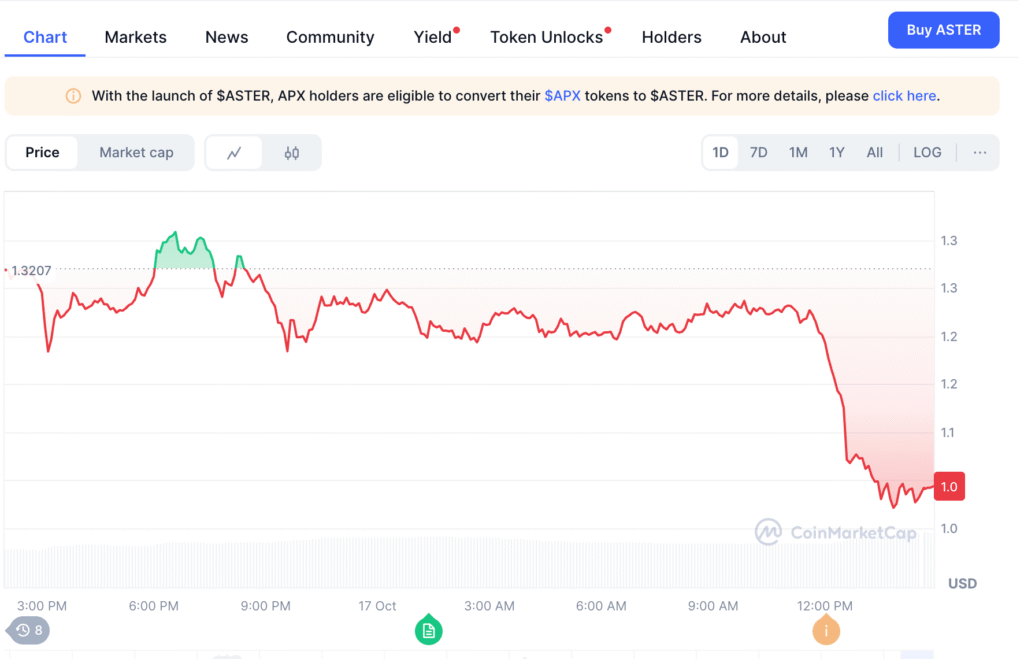Select the Price toggle option
The width and height of the screenshot is (1024, 659).
42,153
